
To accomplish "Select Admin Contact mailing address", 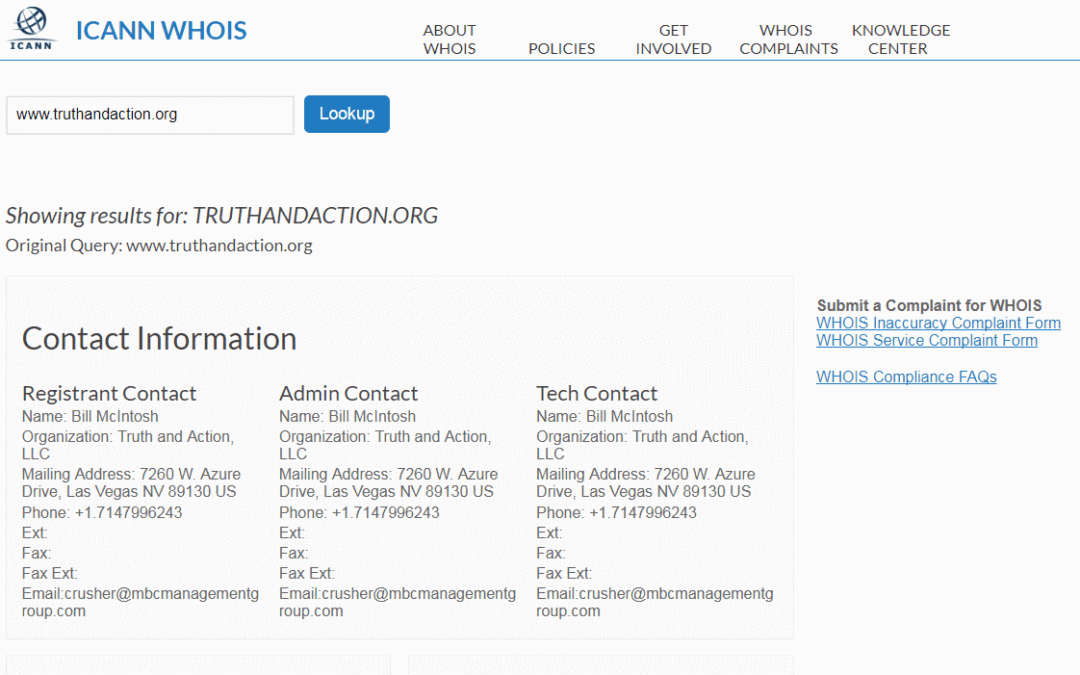I will (x=388, y=483).
